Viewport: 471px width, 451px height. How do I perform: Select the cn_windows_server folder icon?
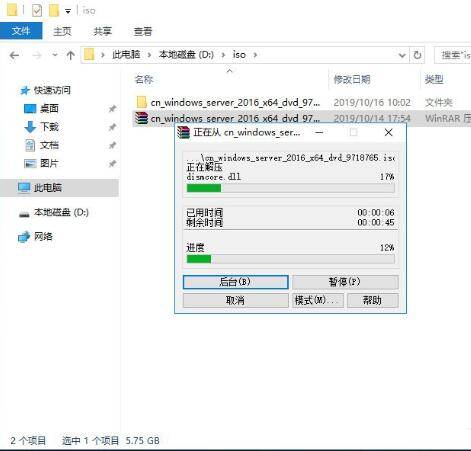(x=142, y=102)
